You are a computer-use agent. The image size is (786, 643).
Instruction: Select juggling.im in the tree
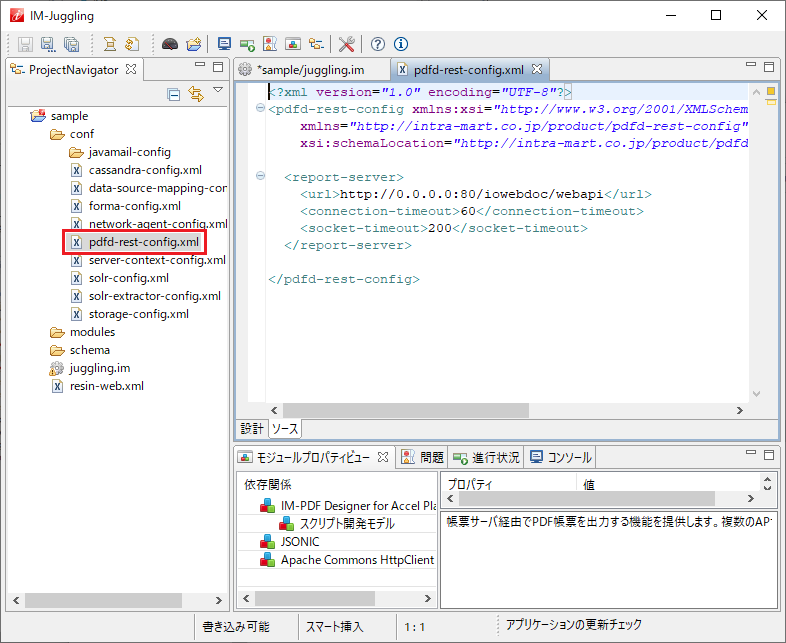click(x=100, y=368)
